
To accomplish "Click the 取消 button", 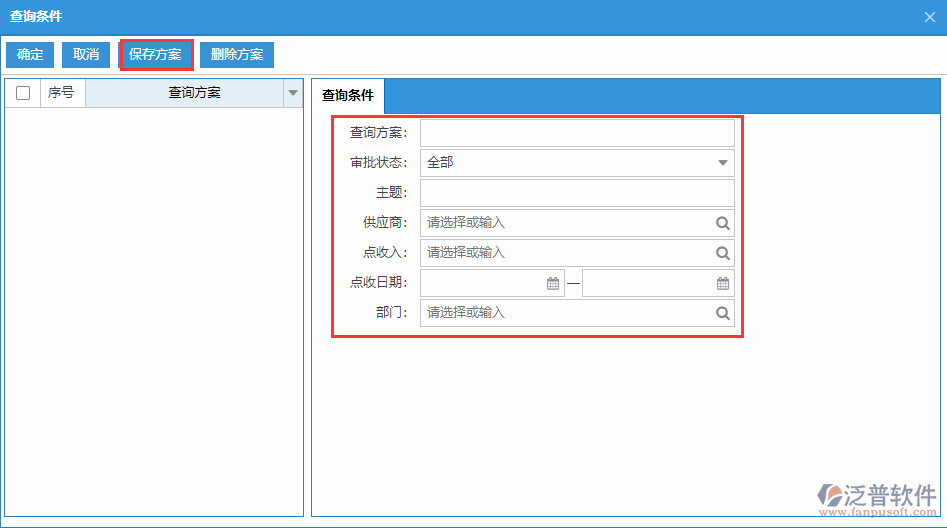I will tap(86, 54).
